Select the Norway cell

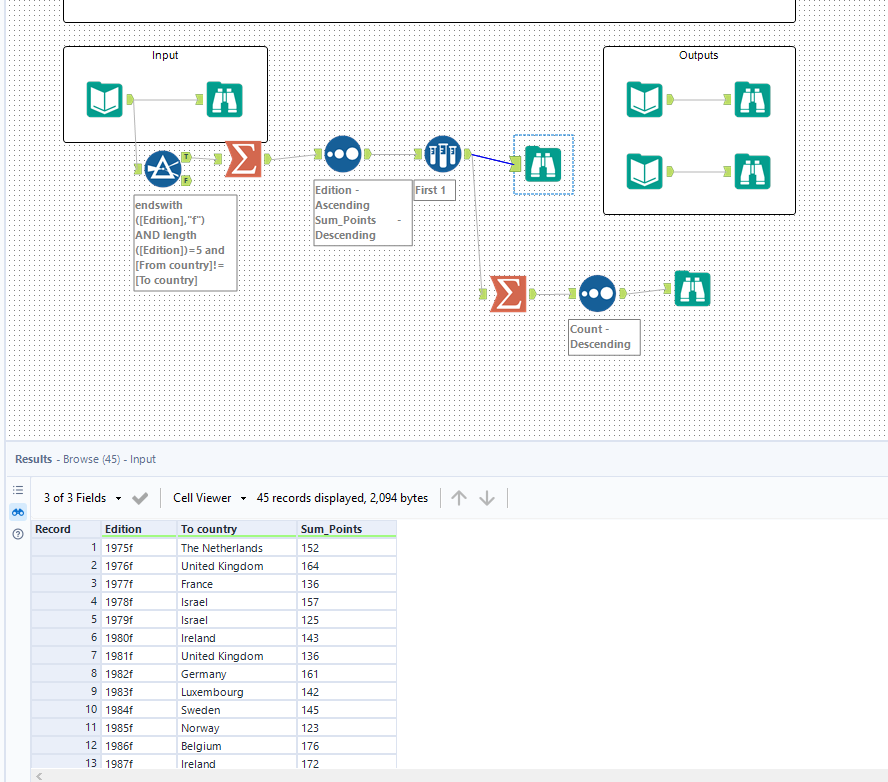tap(237, 728)
